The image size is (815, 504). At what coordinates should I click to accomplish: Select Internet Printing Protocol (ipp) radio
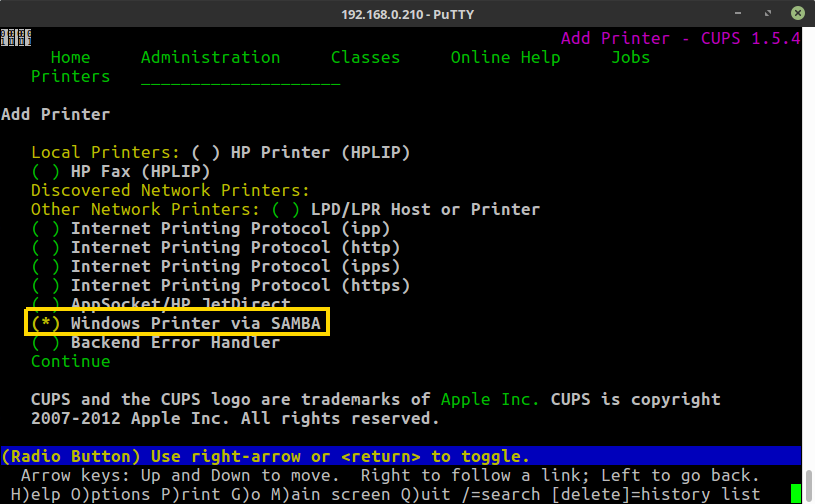pos(45,229)
